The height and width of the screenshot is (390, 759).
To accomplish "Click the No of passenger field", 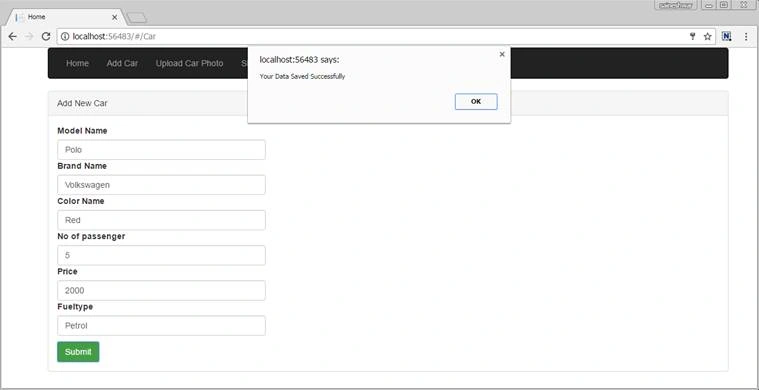I will [x=161, y=255].
